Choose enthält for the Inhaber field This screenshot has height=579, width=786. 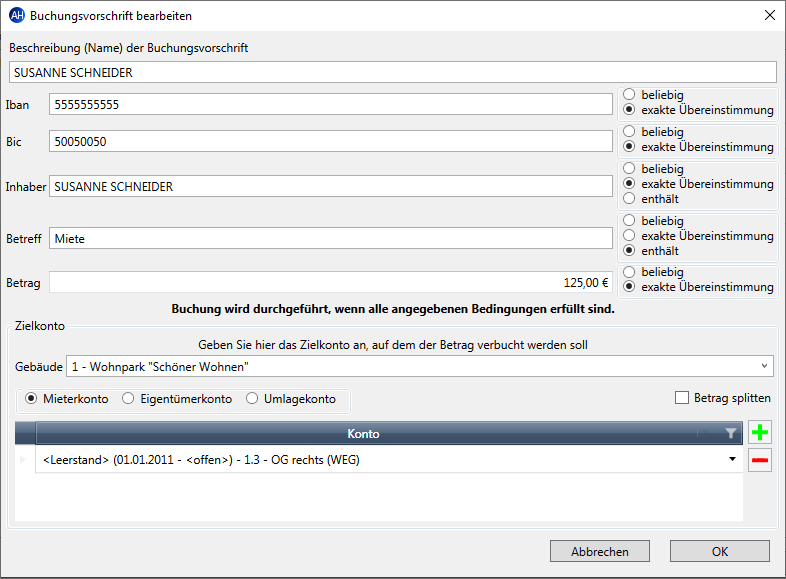(x=629, y=199)
